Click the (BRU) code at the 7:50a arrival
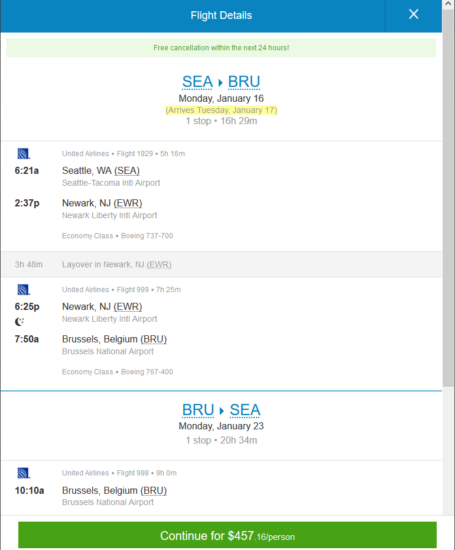The width and height of the screenshot is (455, 550). (x=153, y=340)
